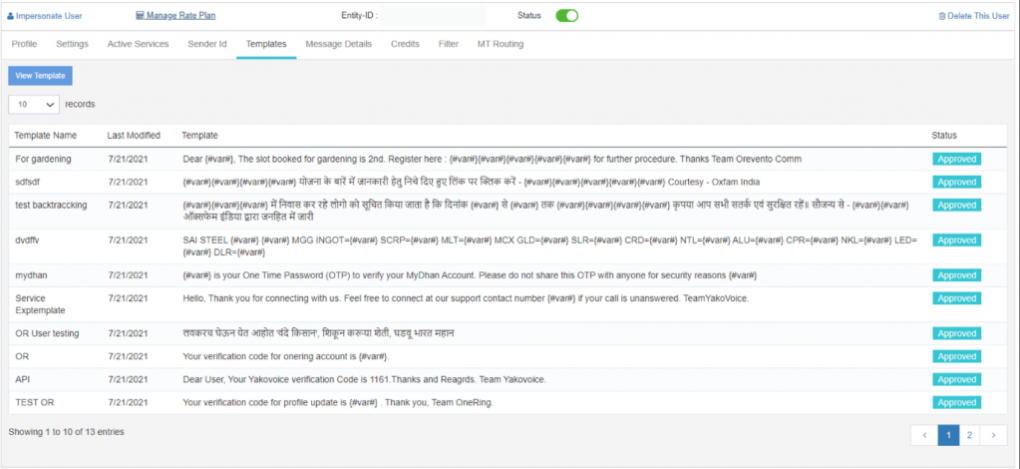Open the Settings tab
The image size is (1020, 469).
72,44
